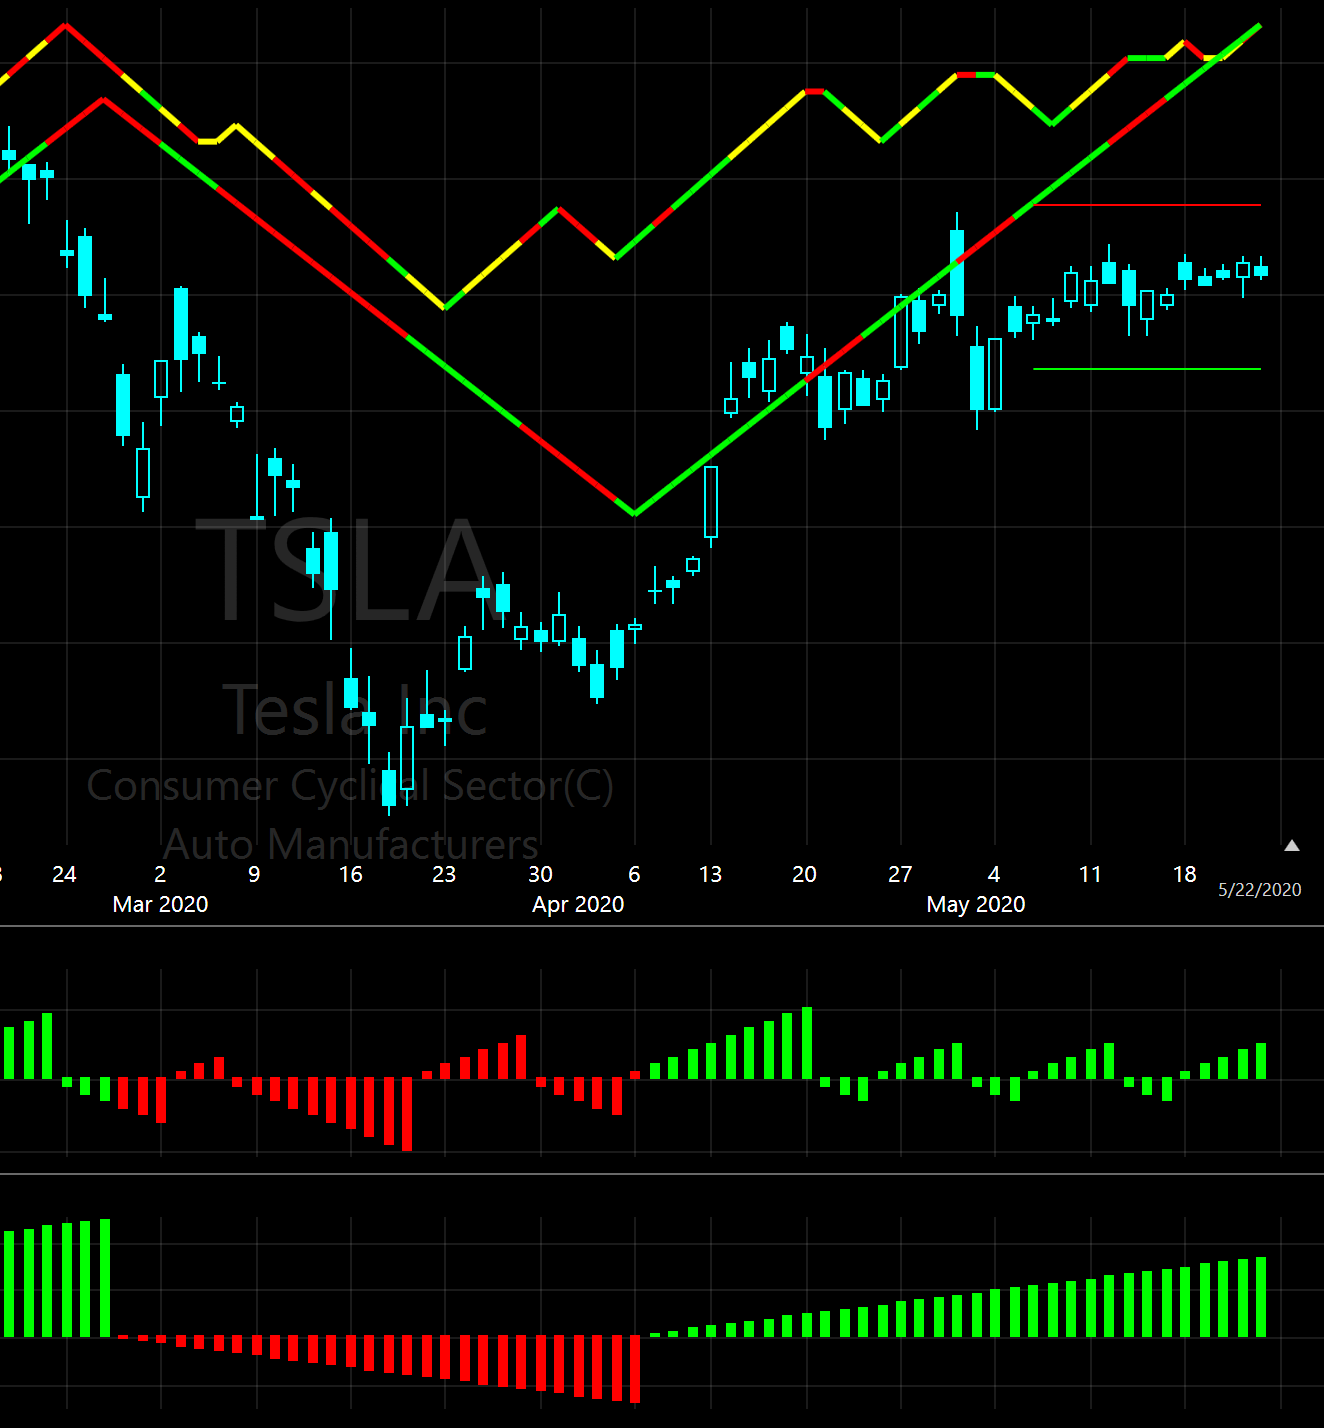The image size is (1324, 1428).
Task: Select the date tick 24 on the axis
Action: coord(64,874)
